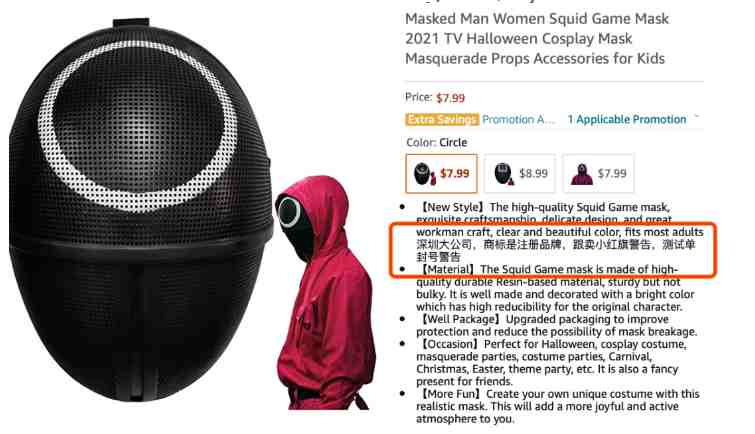Click the Well Package bullet point text
The width and height of the screenshot is (755, 434).
pyautogui.click(x=556, y=325)
